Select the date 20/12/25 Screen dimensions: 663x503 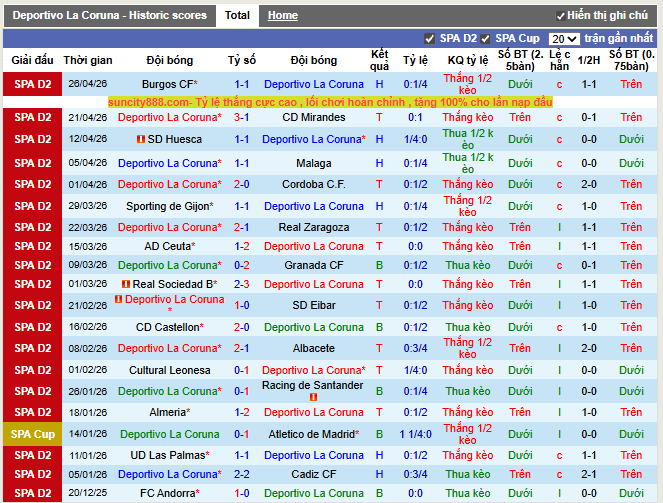(x=88, y=493)
